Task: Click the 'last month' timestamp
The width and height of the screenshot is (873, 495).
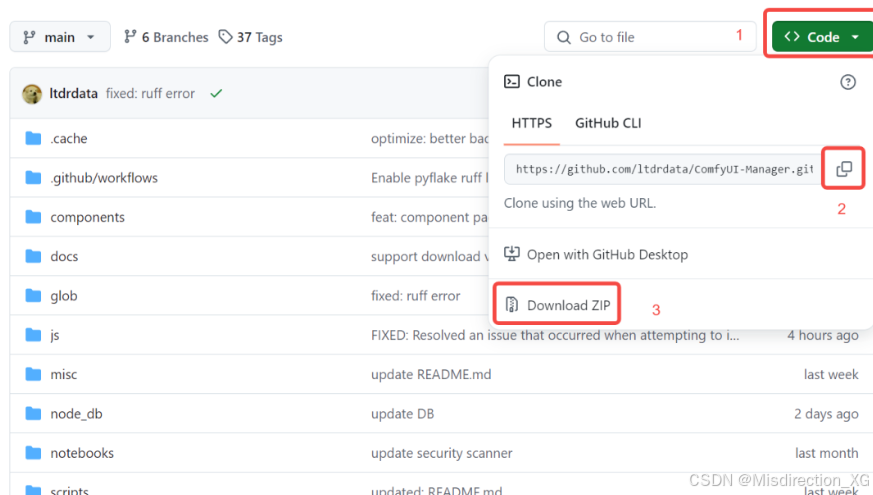Action: (827, 453)
